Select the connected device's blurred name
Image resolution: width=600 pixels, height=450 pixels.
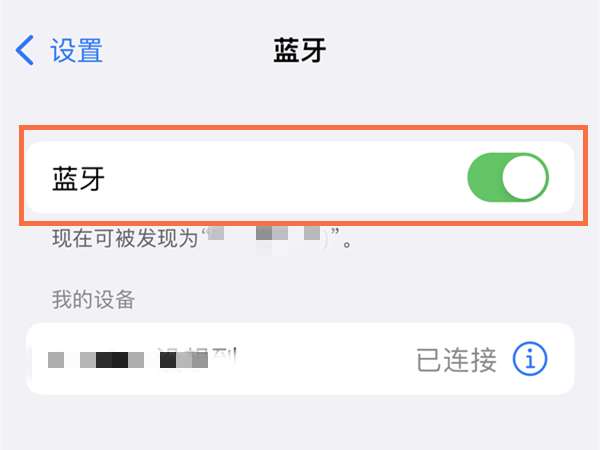tap(142, 359)
